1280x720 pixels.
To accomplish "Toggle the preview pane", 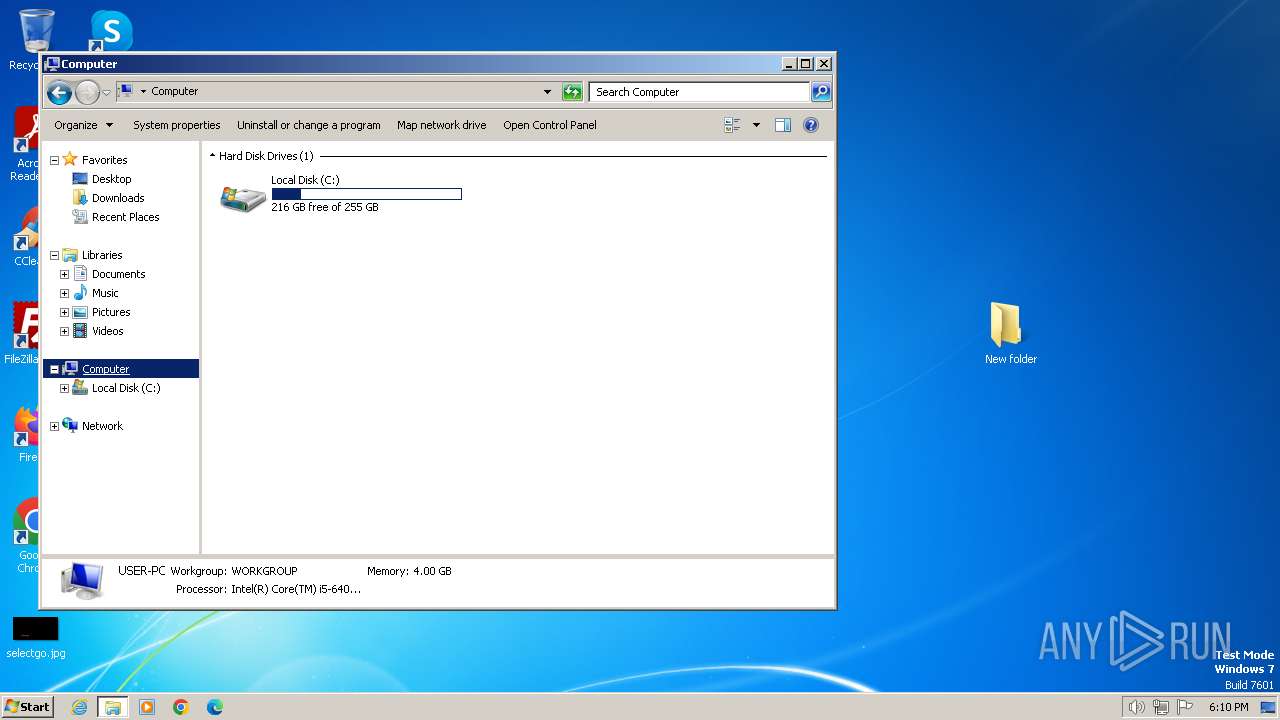I will [783, 125].
